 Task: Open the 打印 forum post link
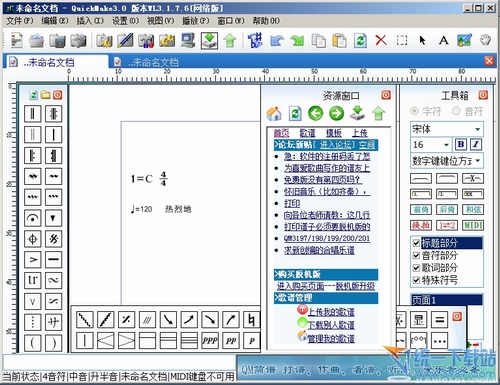(292, 203)
